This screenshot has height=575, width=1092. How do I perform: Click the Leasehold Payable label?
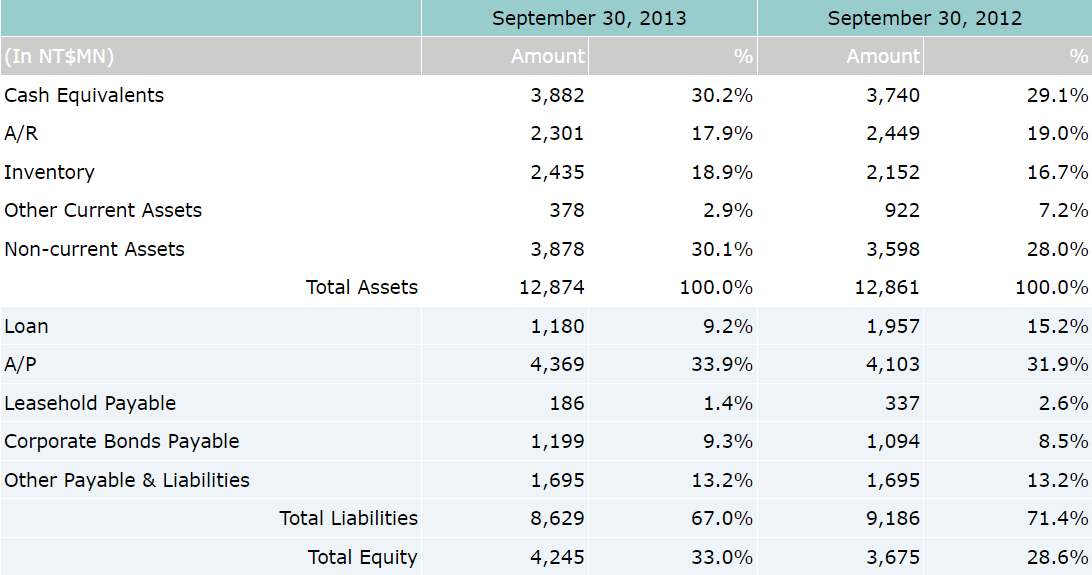point(90,403)
